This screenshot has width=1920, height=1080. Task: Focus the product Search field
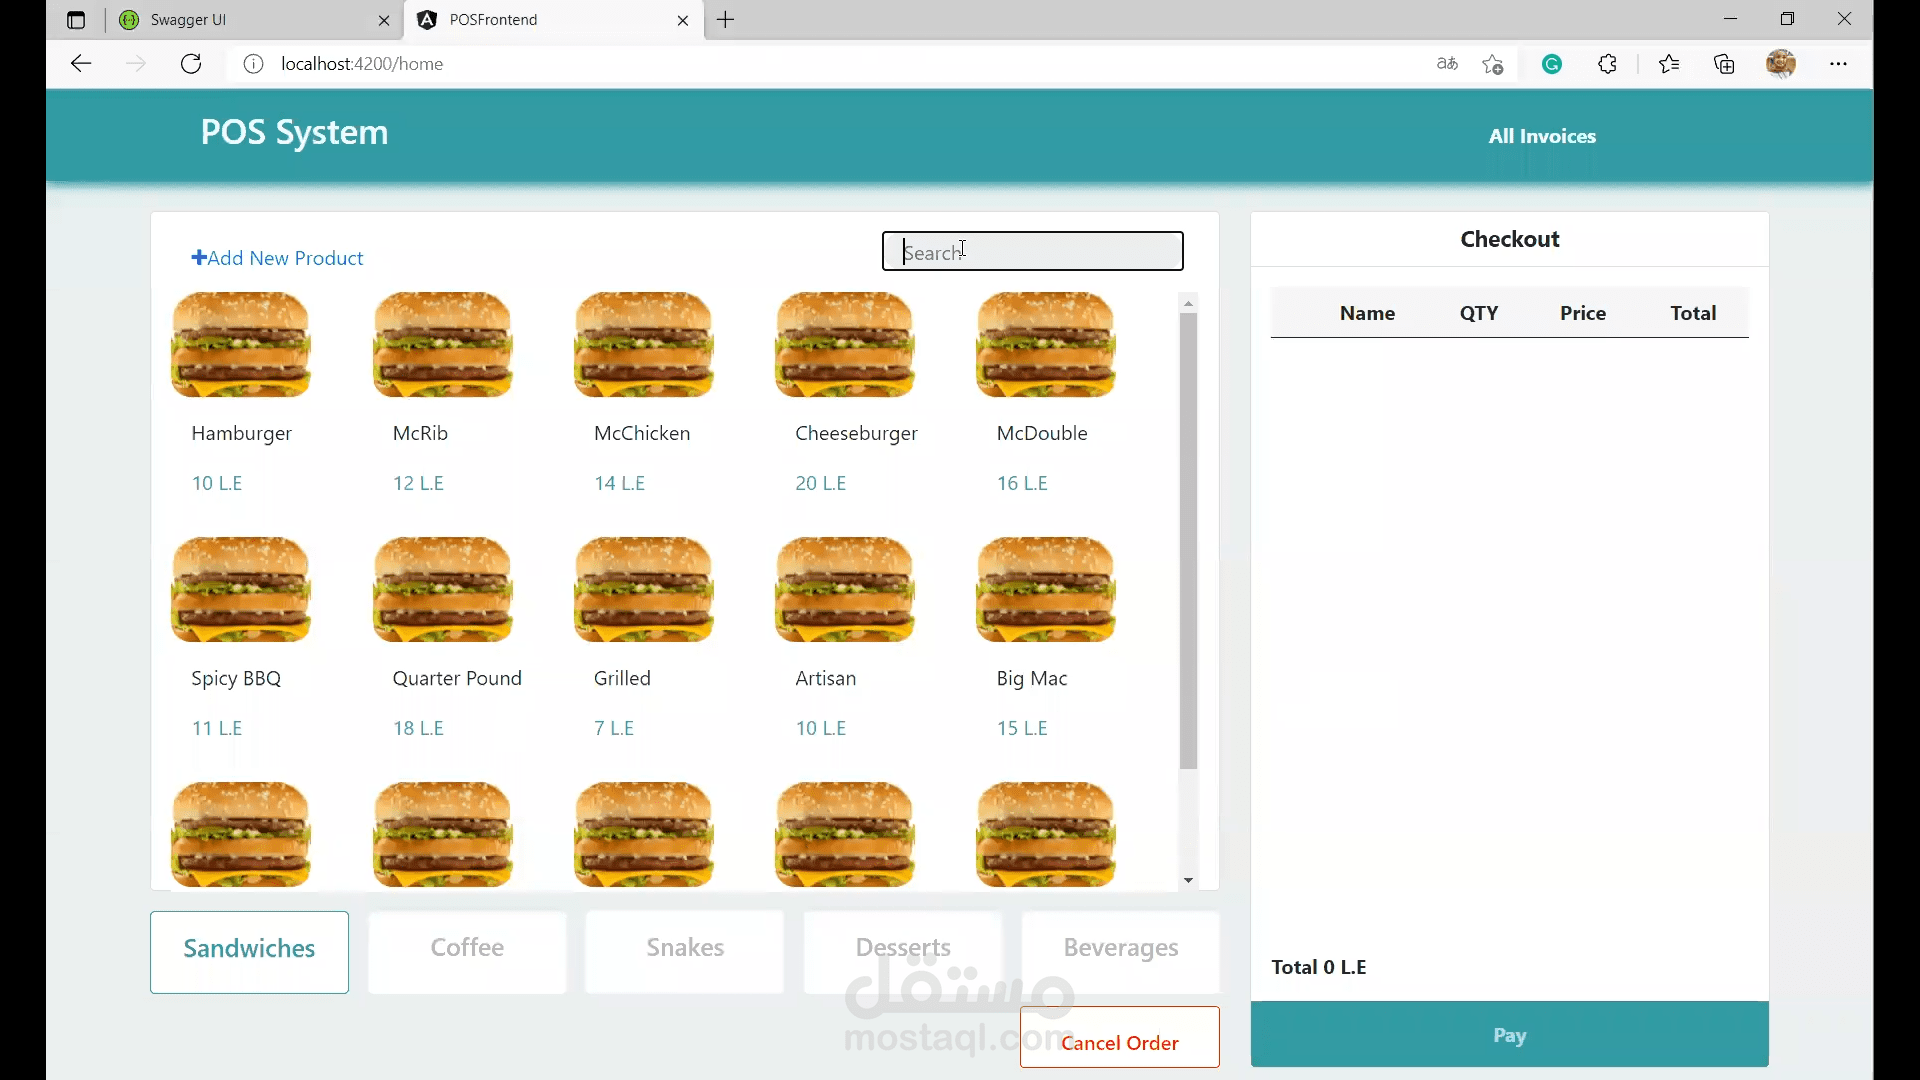(x=1032, y=251)
